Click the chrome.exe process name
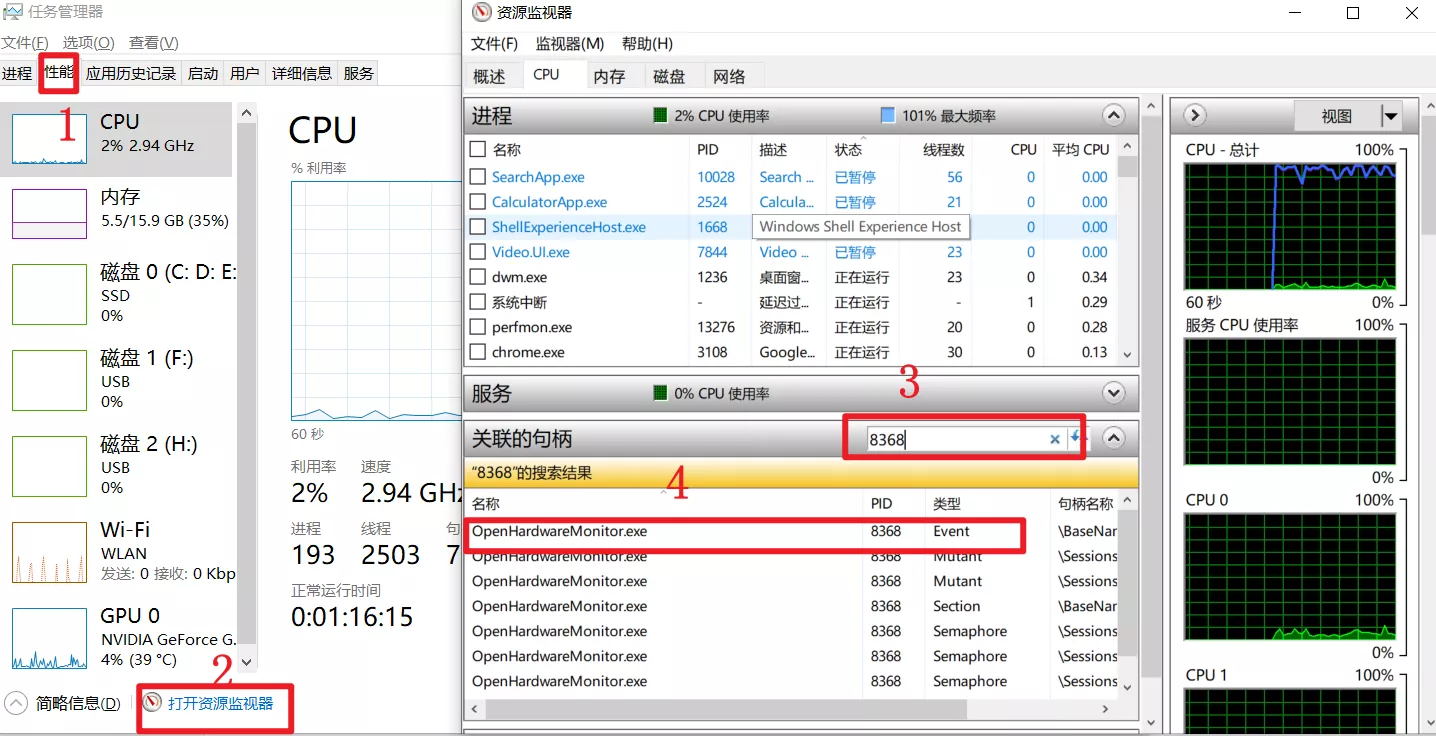This screenshot has width=1436, height=736. pos(528,352)
